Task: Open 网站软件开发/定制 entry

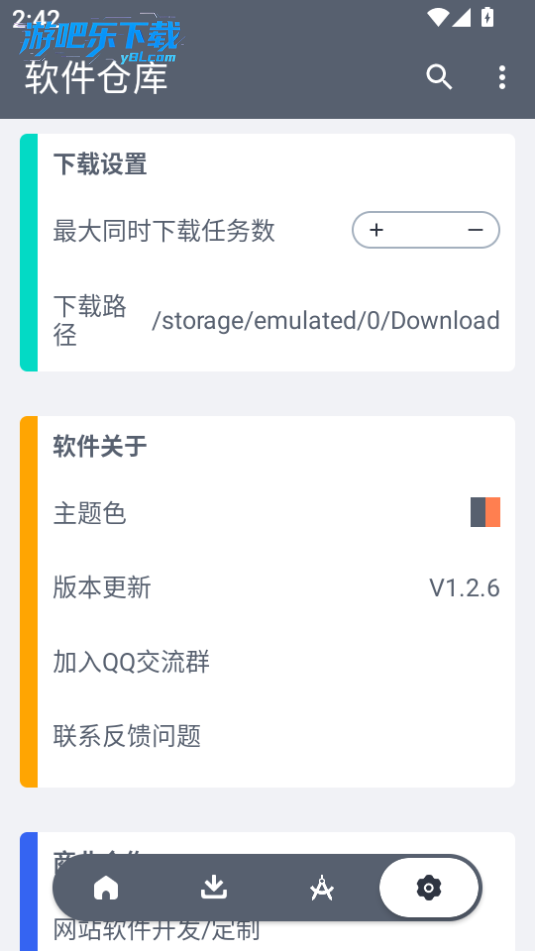Action: pyautogui.click(x=156, y=930)
